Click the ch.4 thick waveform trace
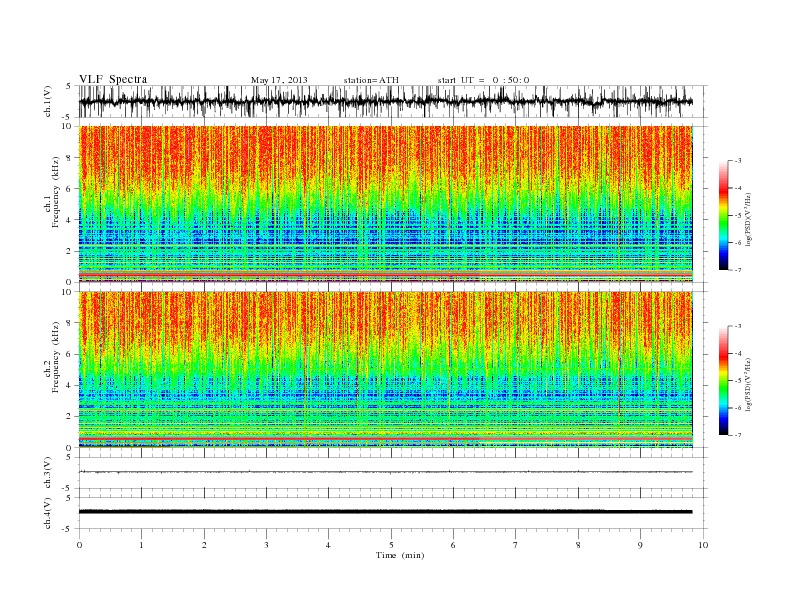This screenshot has height=612, width=792. 385,512
